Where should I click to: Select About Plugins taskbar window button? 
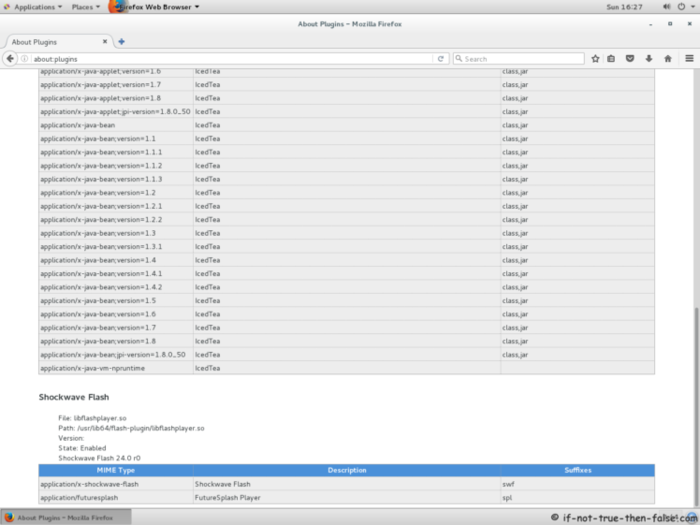66,517
